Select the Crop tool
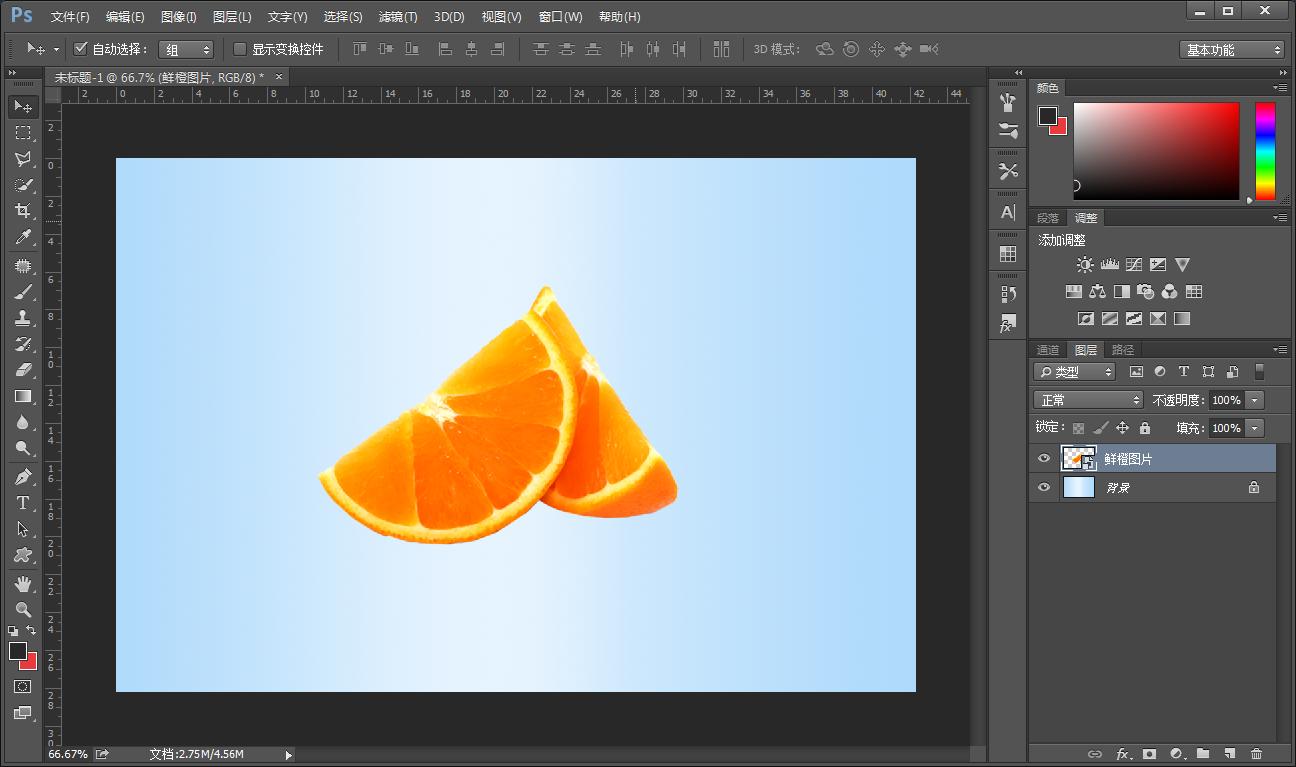The width and height of the screenshot is (1296, 767). tap(22, 210)
